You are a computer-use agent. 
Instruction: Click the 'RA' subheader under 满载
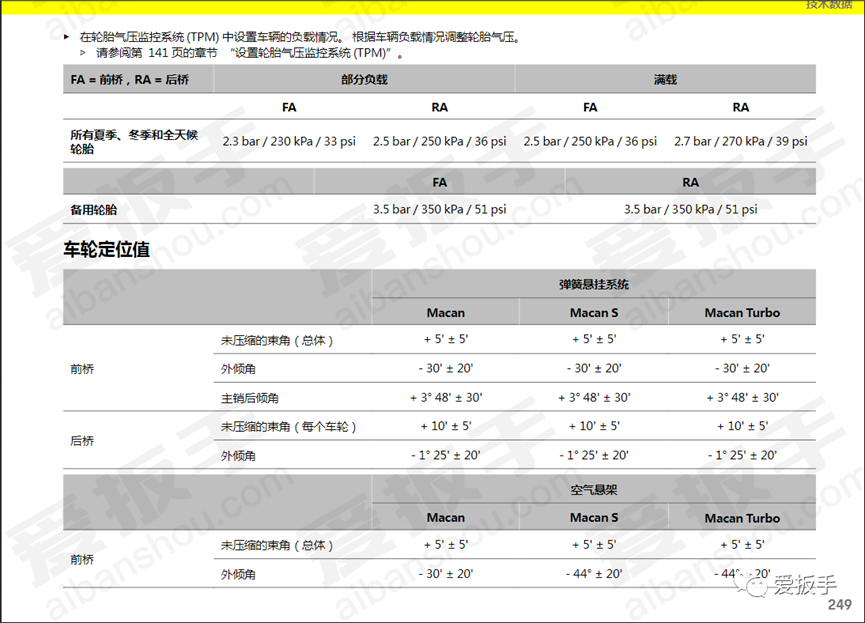[740, 107]
